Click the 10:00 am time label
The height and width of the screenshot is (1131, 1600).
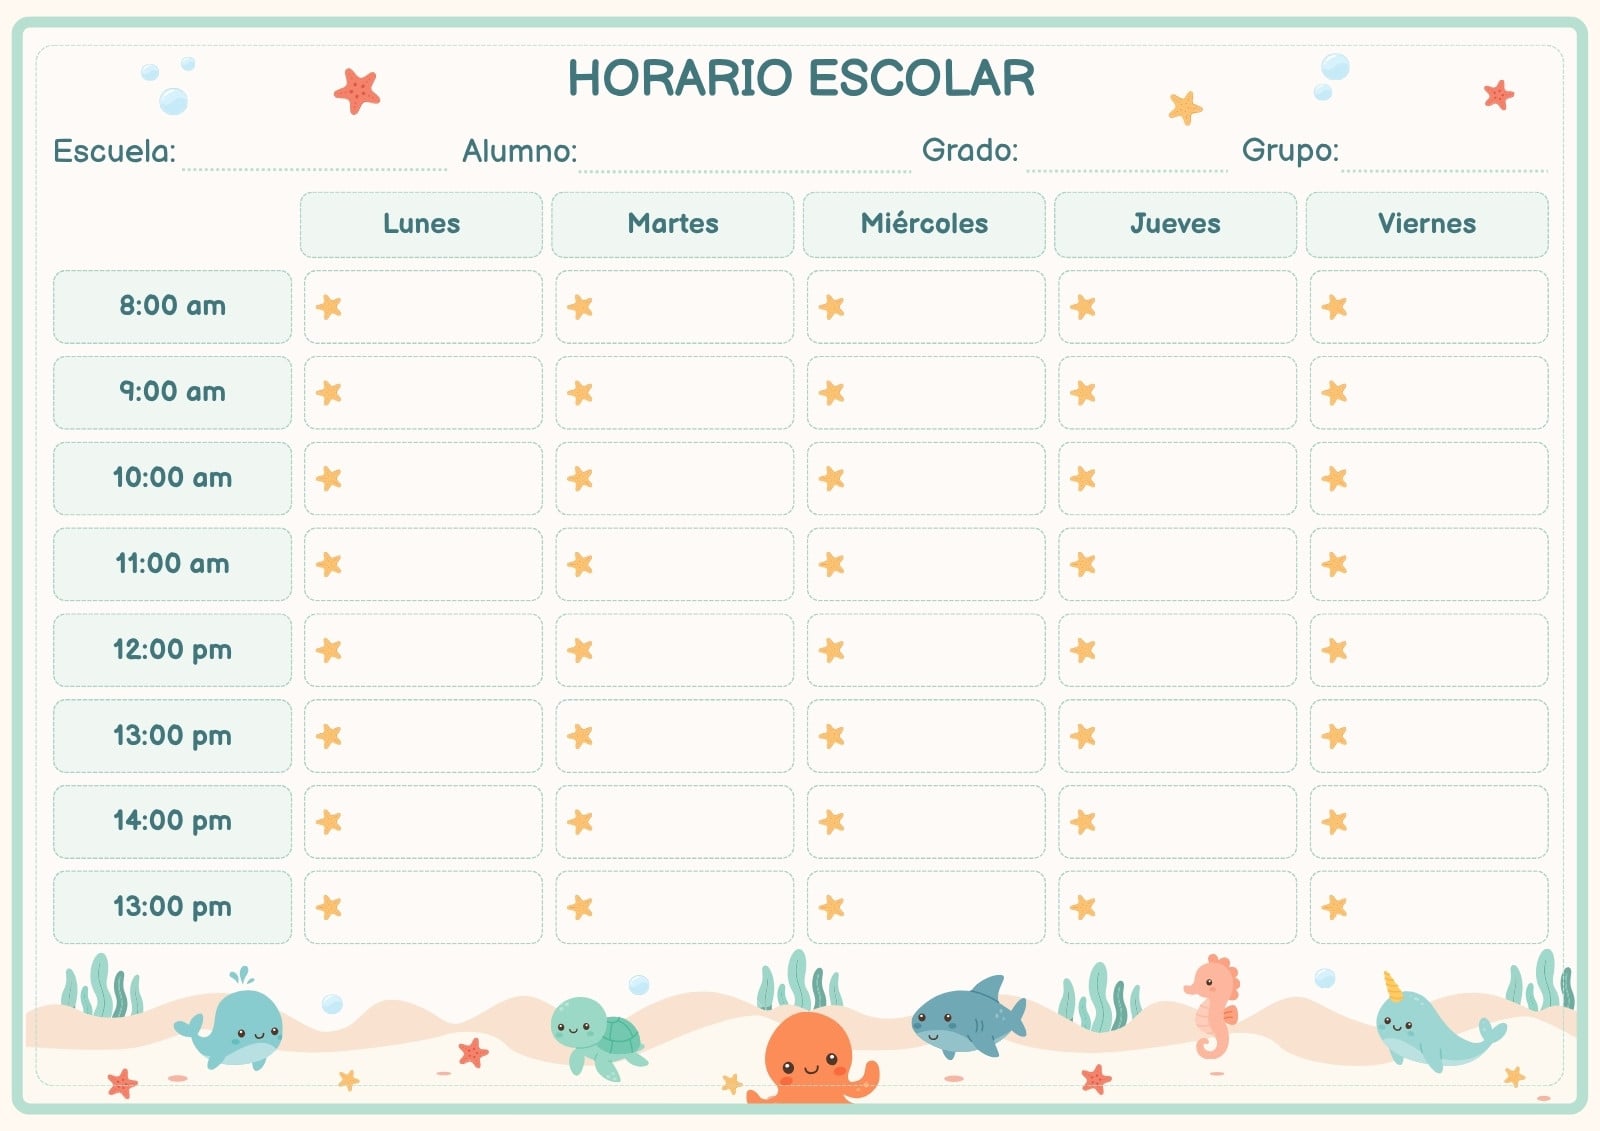(x=172, y=478)
